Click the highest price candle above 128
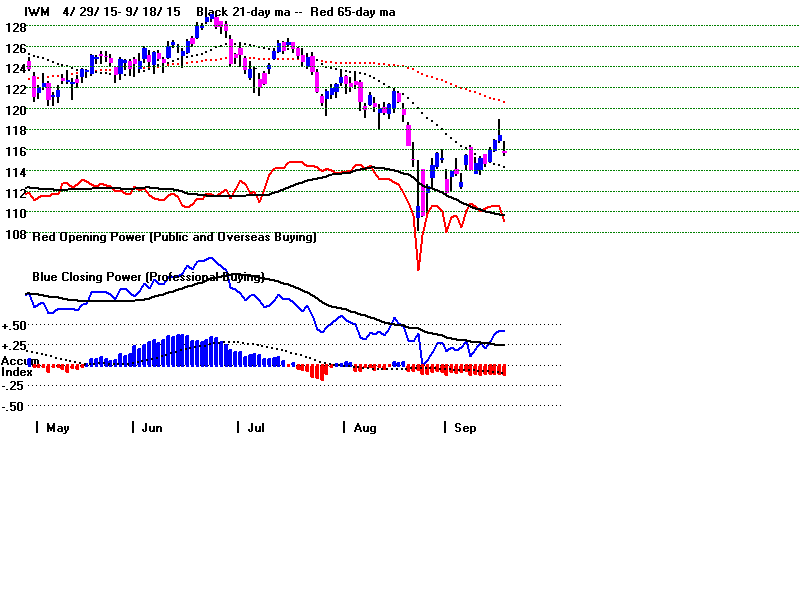The image size is (800, 600). point(212,18)
